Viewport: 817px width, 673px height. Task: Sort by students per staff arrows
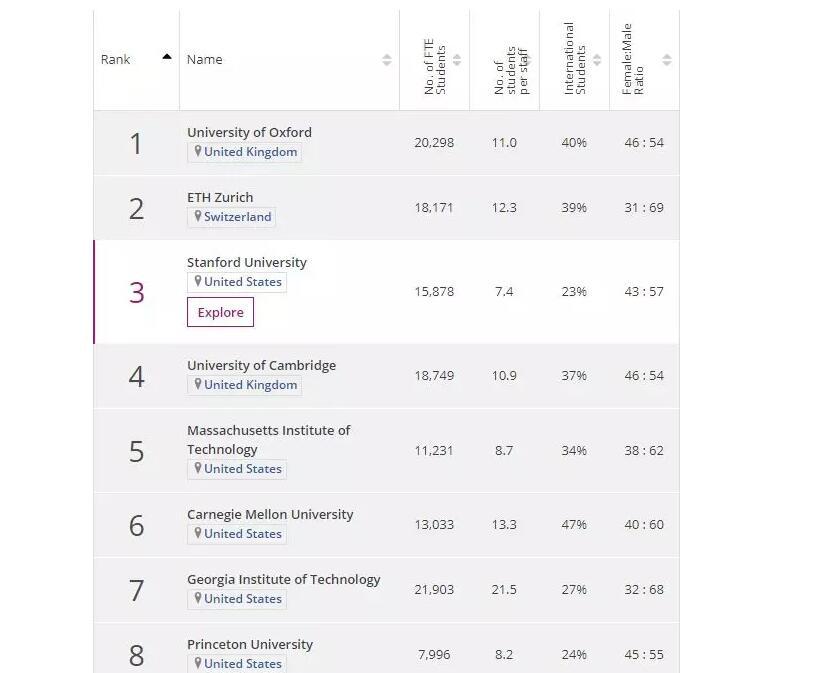point(527,60)
